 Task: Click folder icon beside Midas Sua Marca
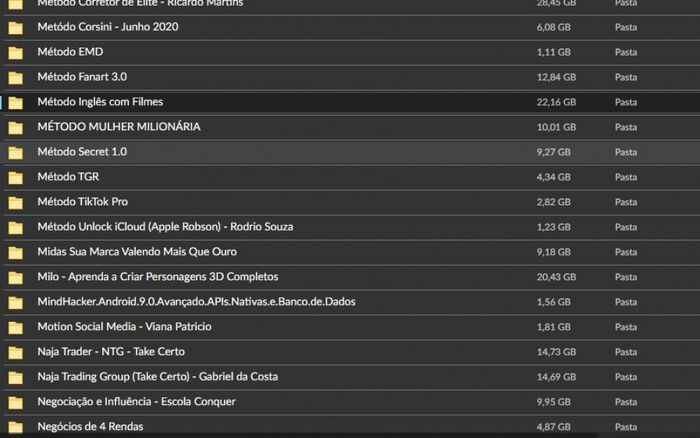[x=16, y=253]
